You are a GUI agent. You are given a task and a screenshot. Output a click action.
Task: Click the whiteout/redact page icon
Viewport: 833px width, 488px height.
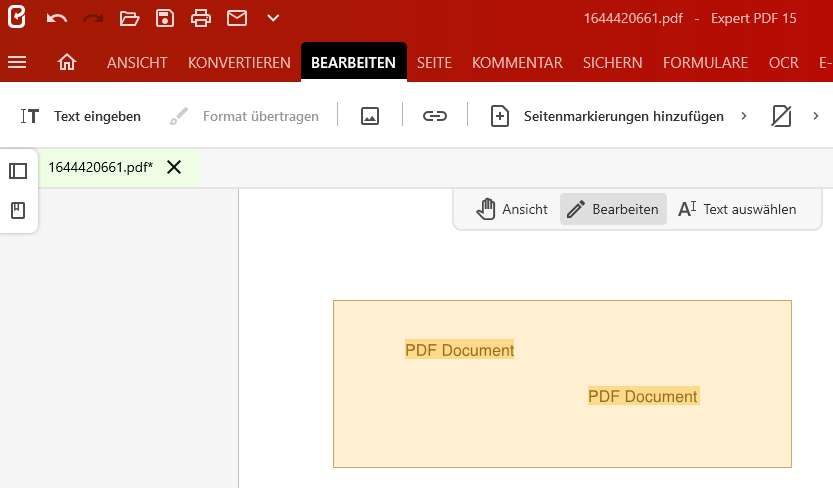(x=781, y=116)
